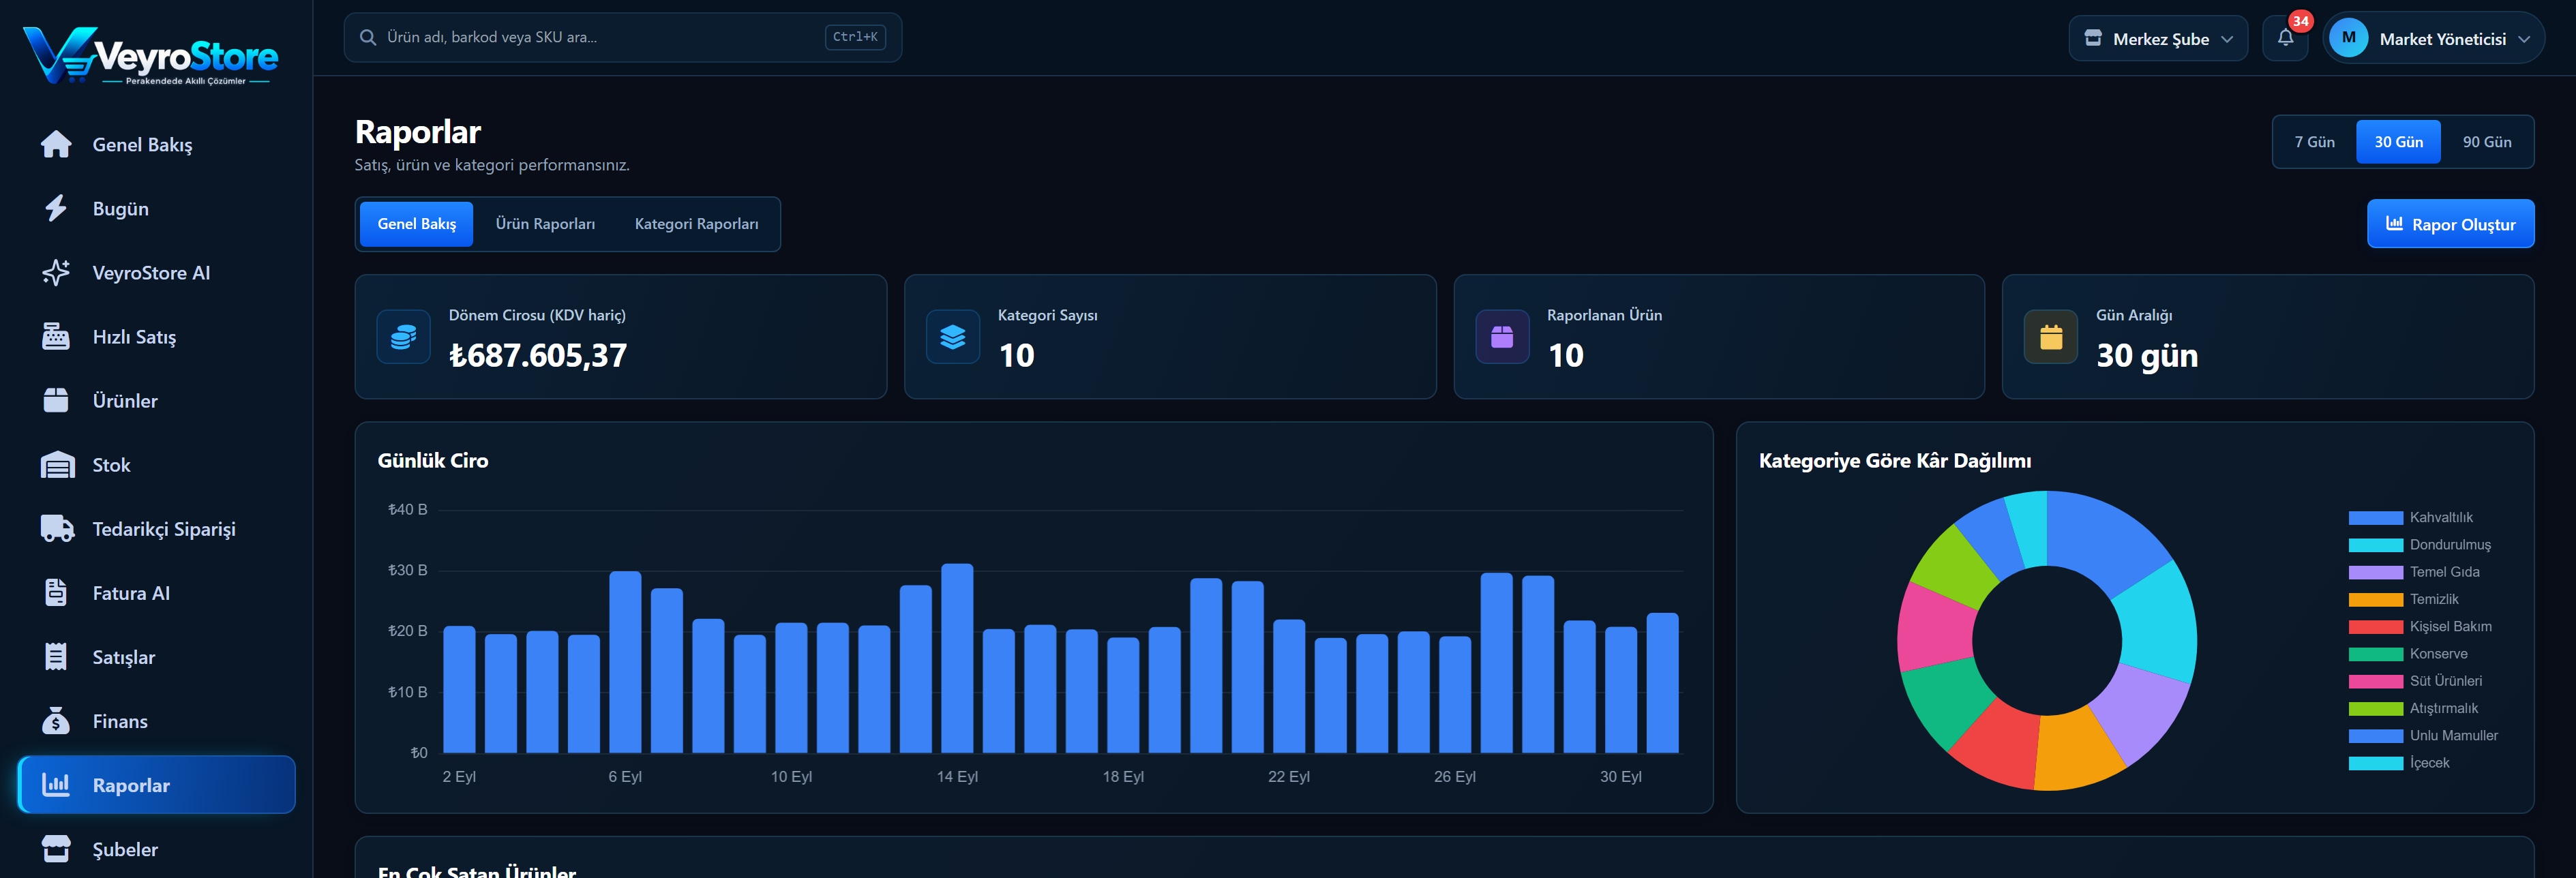Open the Finans money bag icon
2576x878 pixels.
pyautogui.click(x=56, y=721)
